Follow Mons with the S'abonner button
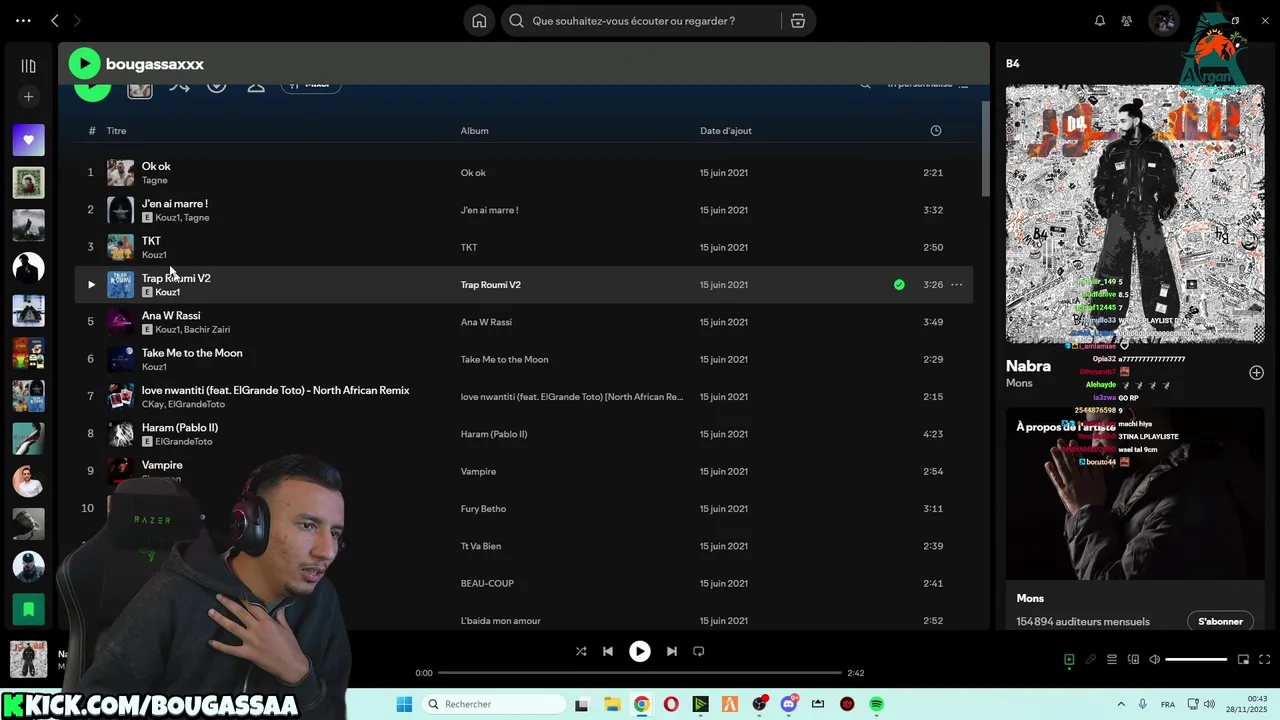This screenshot has height=720, width=1280. tap(1220, 622)
